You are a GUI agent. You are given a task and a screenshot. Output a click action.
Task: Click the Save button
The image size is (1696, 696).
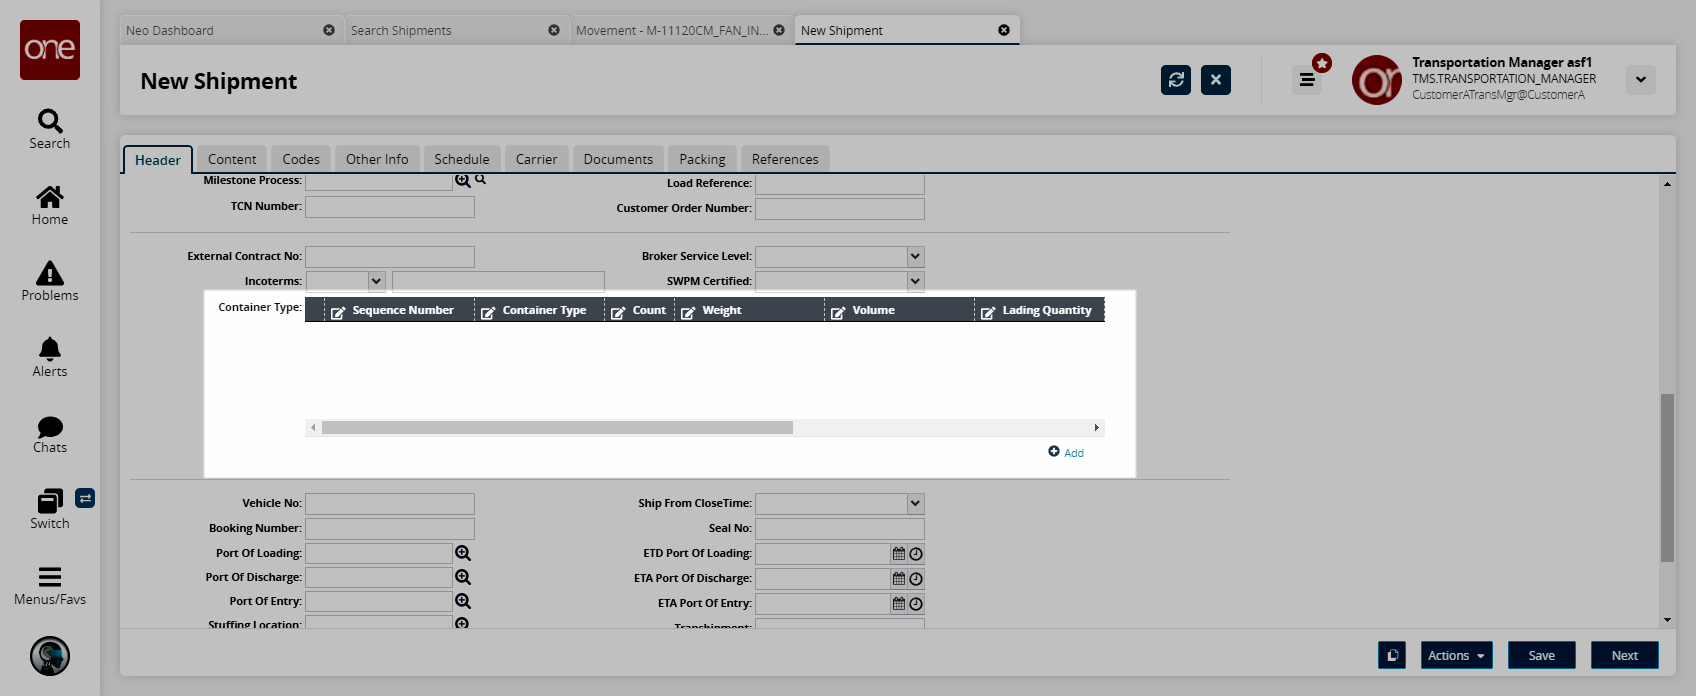point(1541,656)
